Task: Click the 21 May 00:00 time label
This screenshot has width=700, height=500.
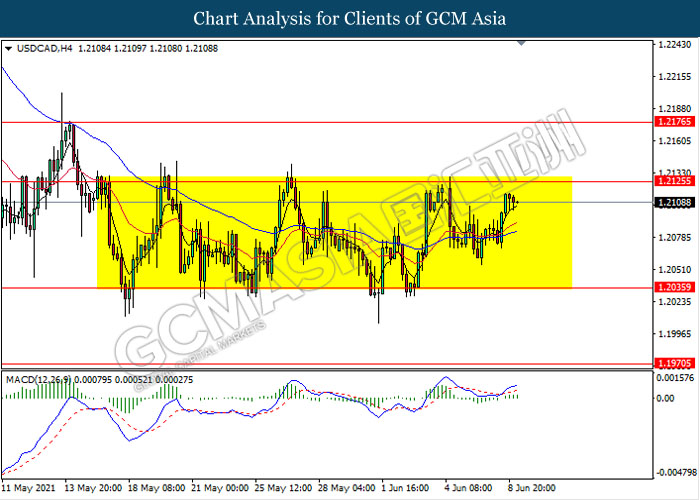Action: coord(220,488)
